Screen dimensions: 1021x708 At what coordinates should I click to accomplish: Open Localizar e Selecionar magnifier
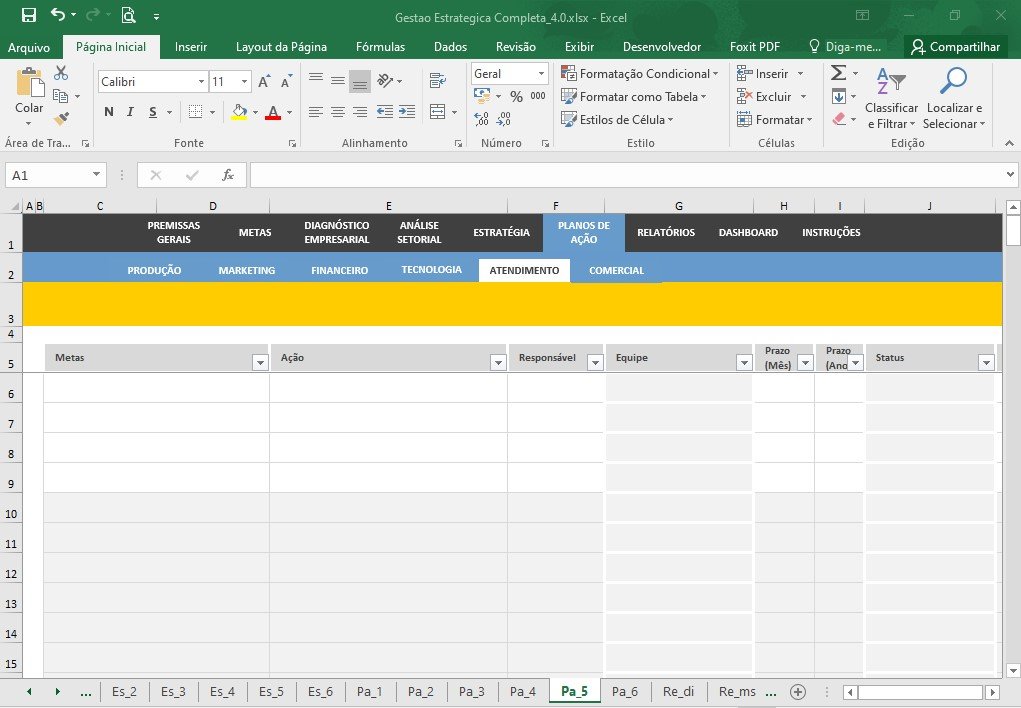(x=953, y=98)
